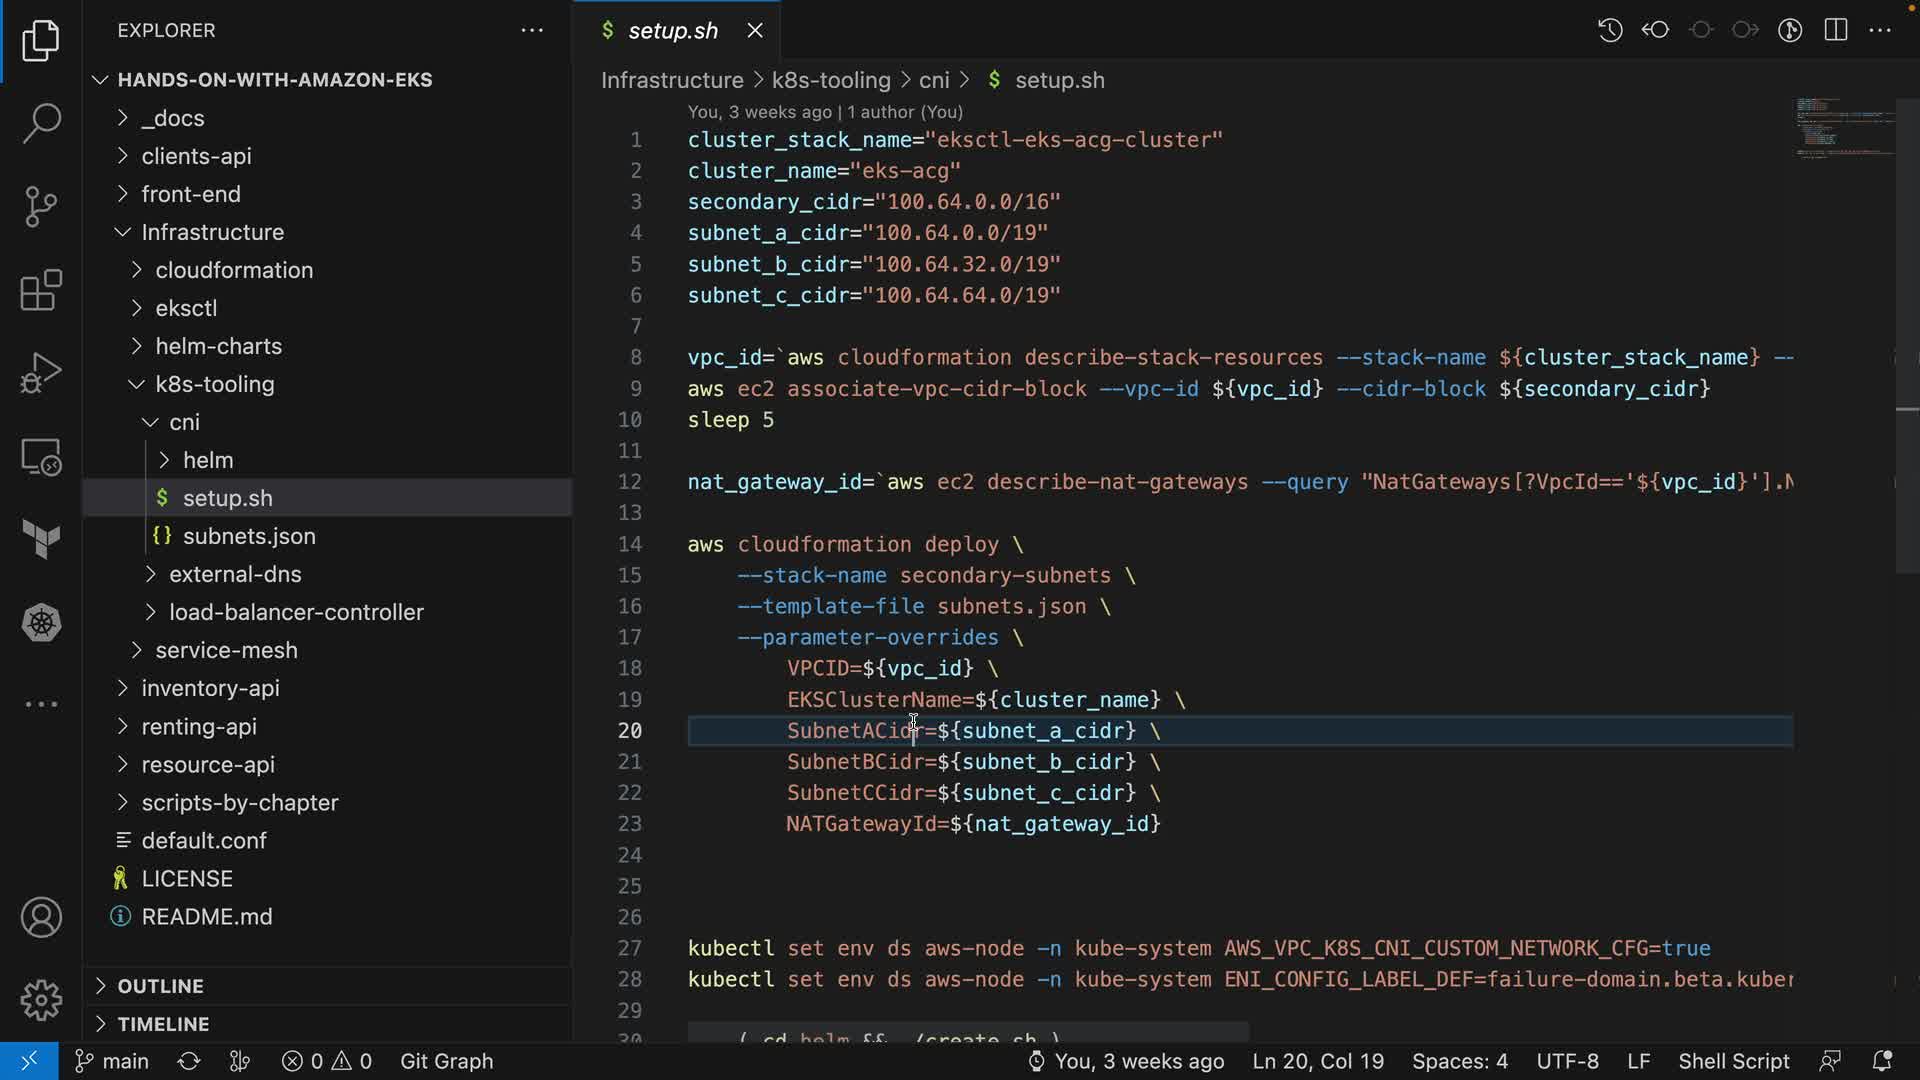The width and height of the screenshot is (1920, 1080).
Task: Expand the OUTLINE section
Action: [x=160, y=986]
